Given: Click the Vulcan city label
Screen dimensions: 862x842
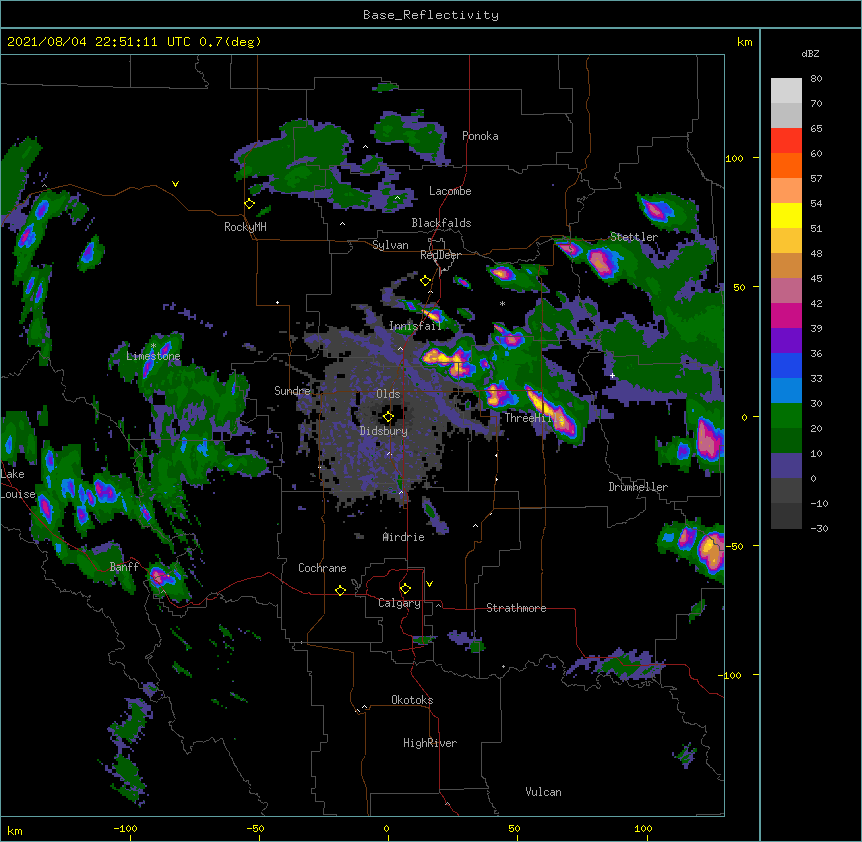Looking at the screenshot, I should (543, 792).
